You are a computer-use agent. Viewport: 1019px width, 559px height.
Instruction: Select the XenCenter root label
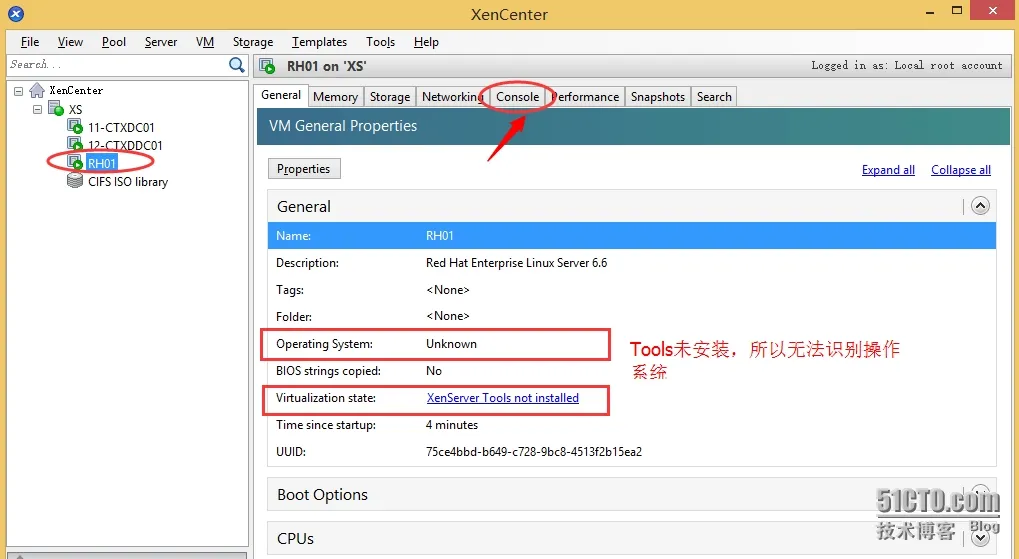point(76,90)
